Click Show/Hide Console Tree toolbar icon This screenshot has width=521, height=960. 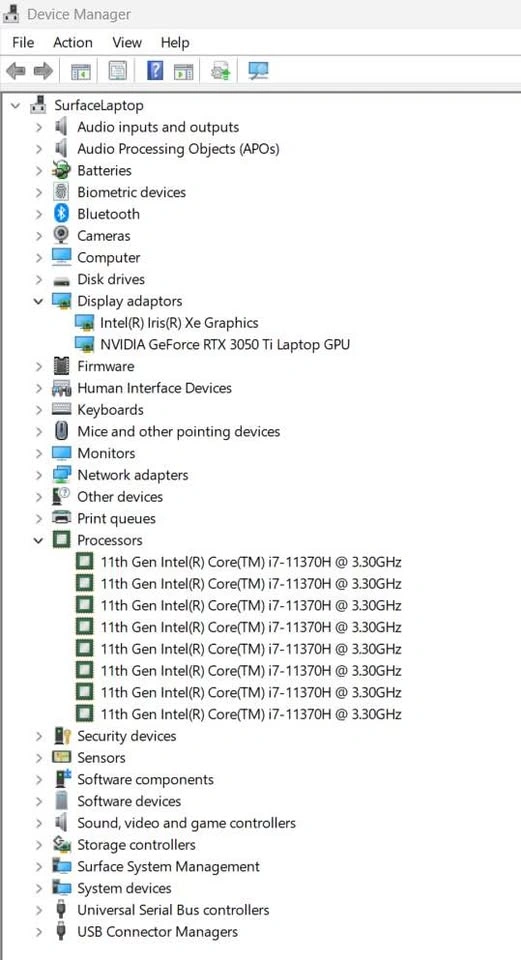[x=80, y=71]
